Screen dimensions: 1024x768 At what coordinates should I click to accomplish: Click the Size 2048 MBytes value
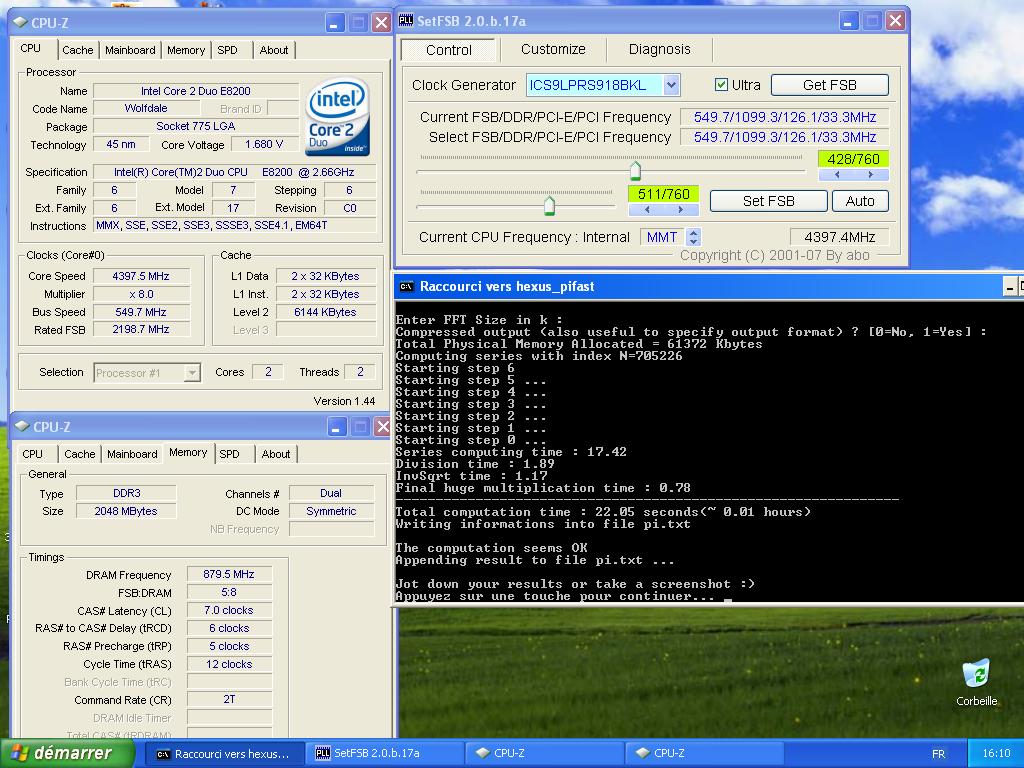(x=126, y=511)
